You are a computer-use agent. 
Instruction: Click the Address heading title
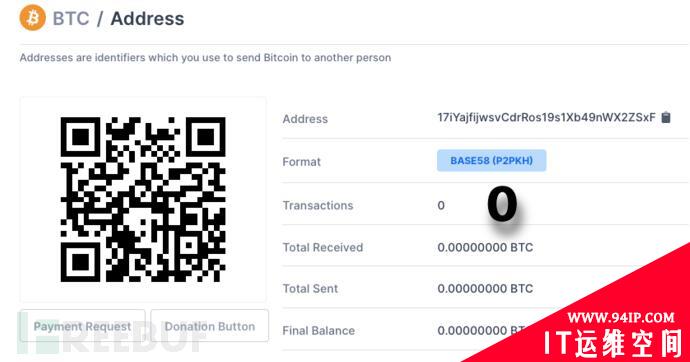click(147, 19)
